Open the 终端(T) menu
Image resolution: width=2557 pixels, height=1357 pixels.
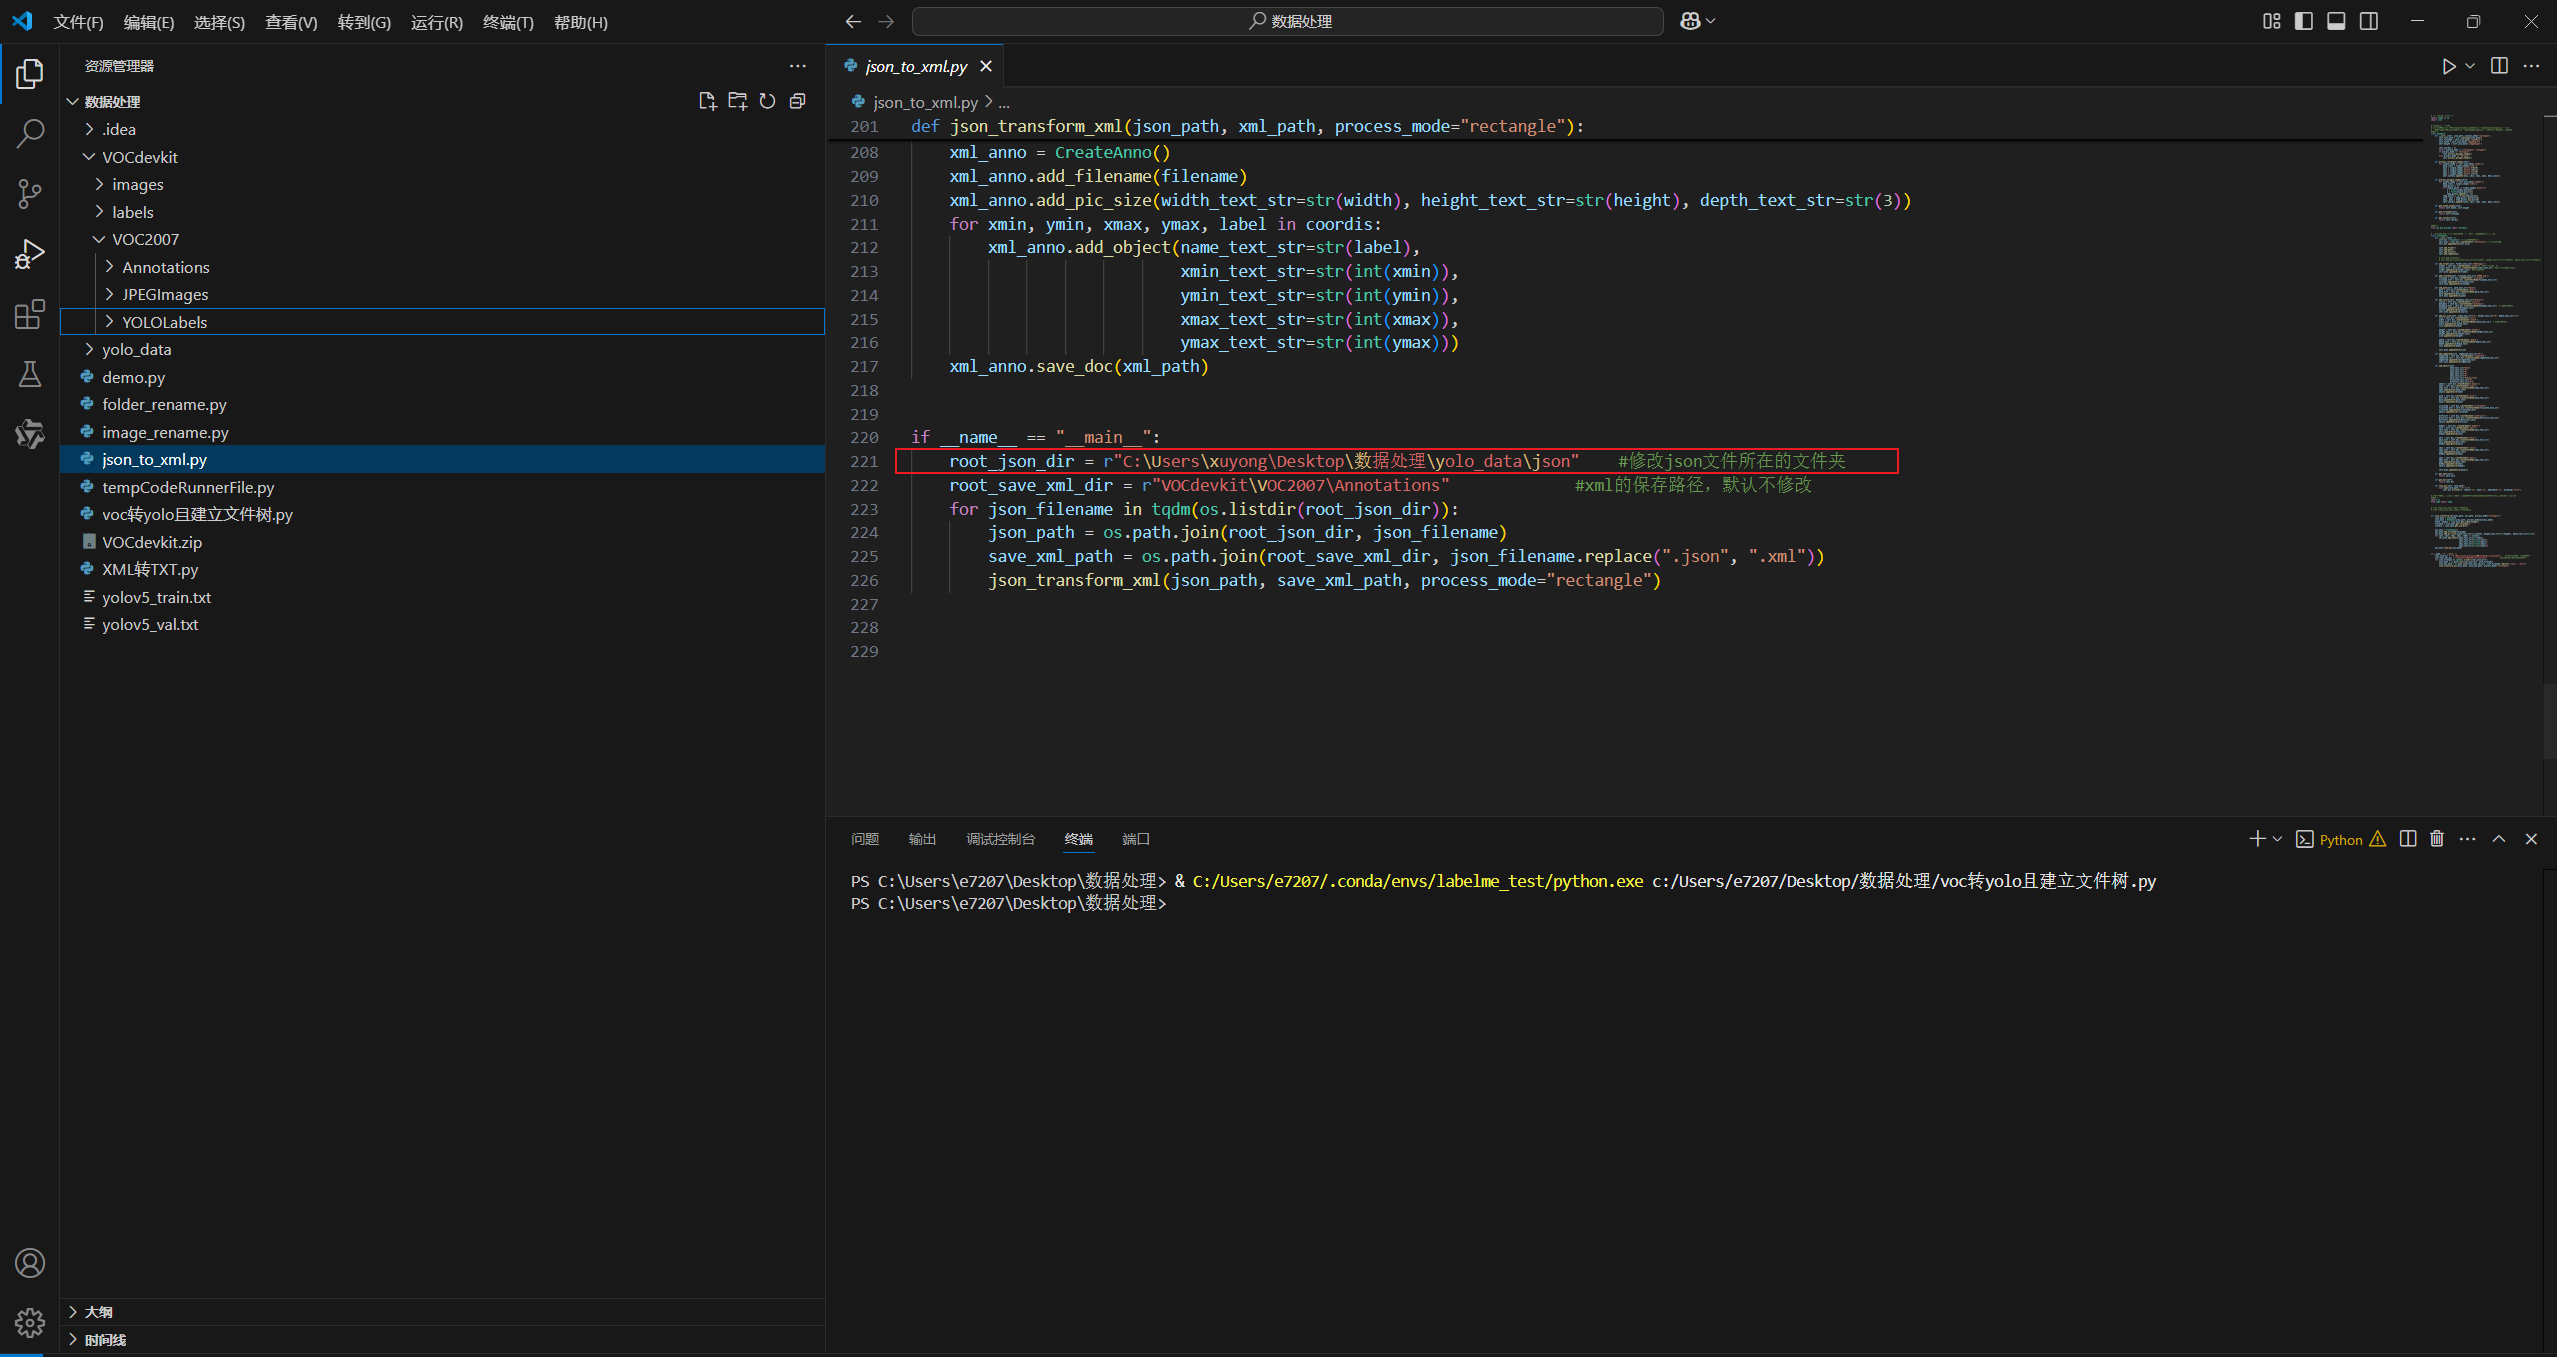pos(508,22)
